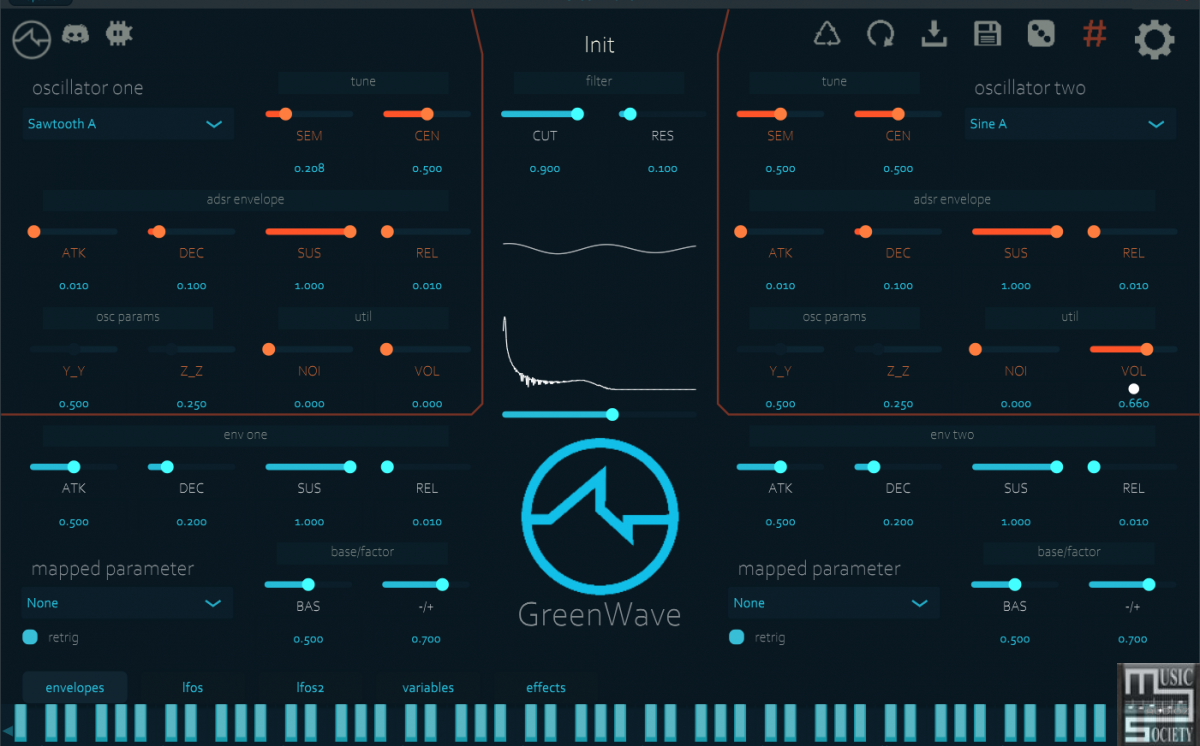Set env two -/+ factor slider
This screenshot has height=746, width=1200.
(1133, 585)
